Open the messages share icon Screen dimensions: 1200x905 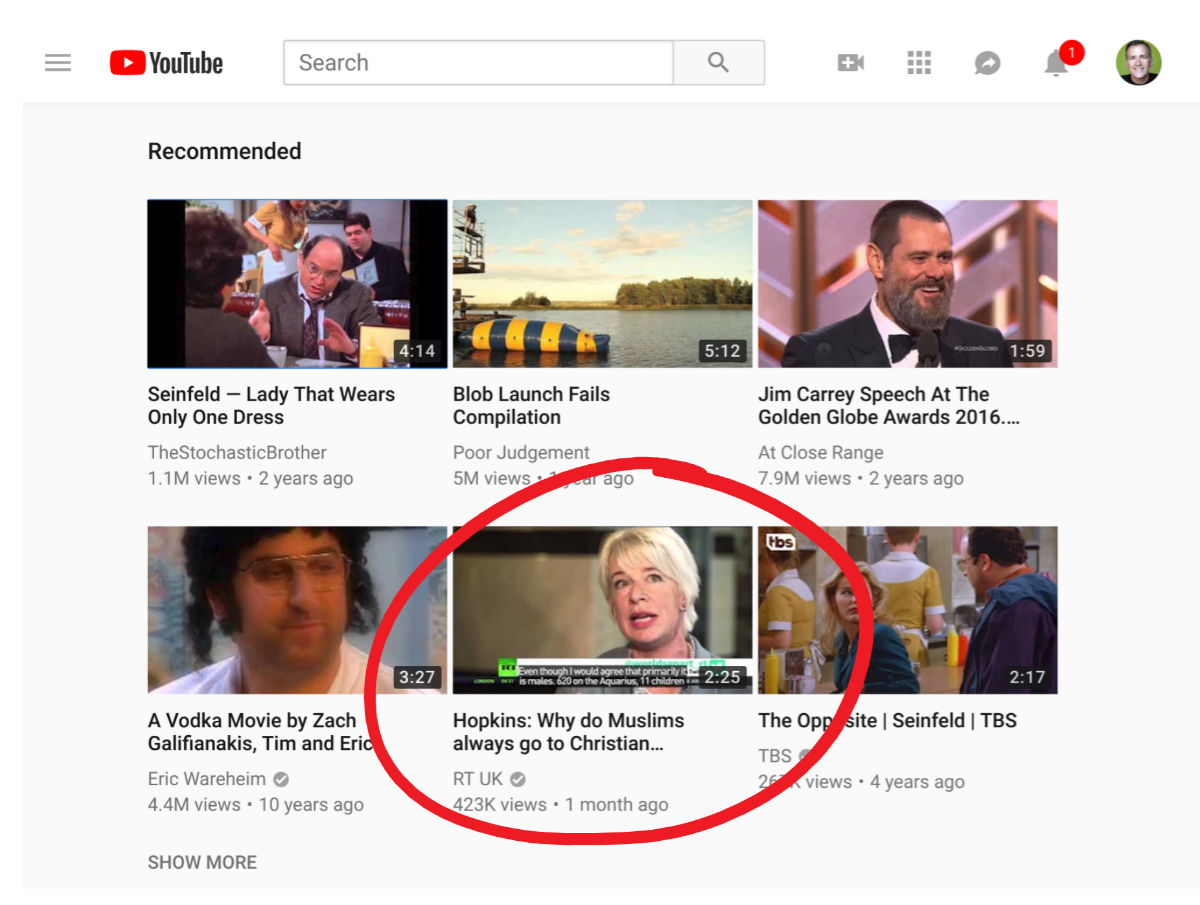coord(987,64)
